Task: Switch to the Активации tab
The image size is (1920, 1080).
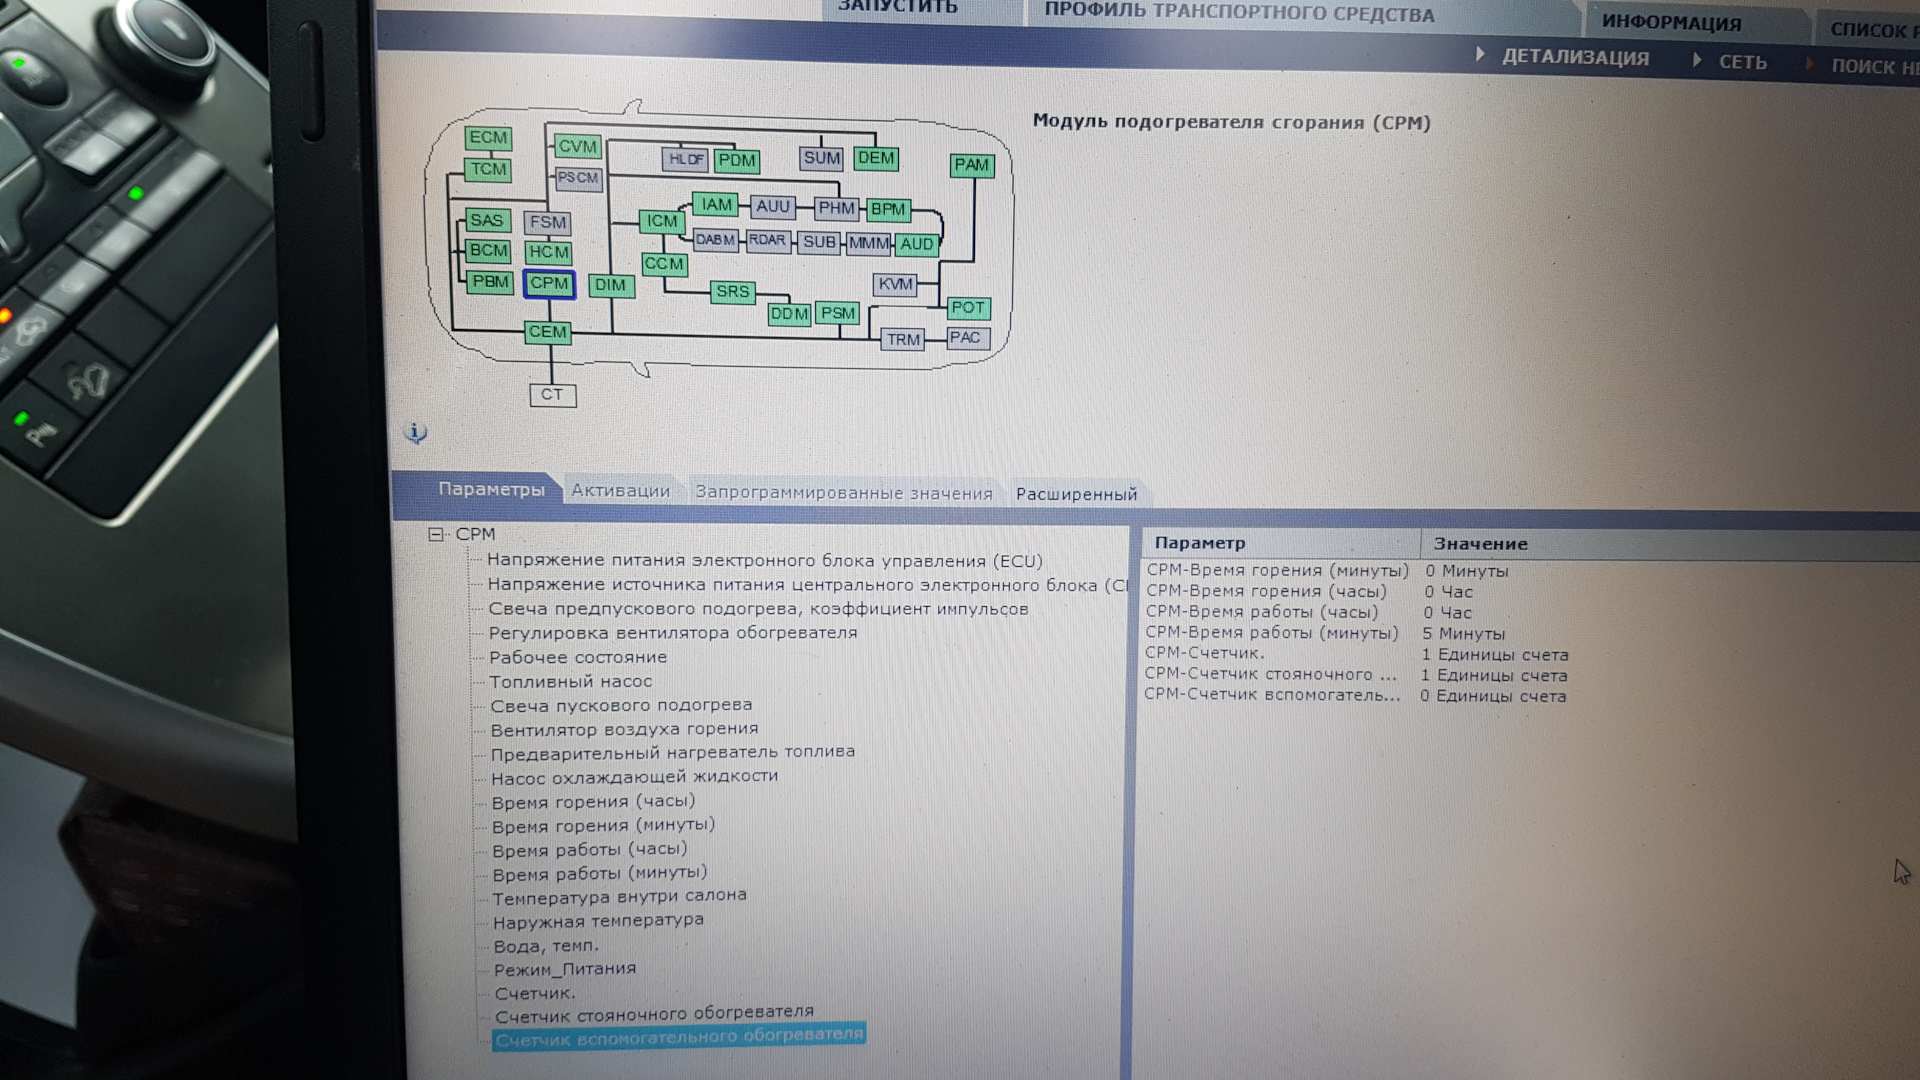Action: tap(620, 491)
